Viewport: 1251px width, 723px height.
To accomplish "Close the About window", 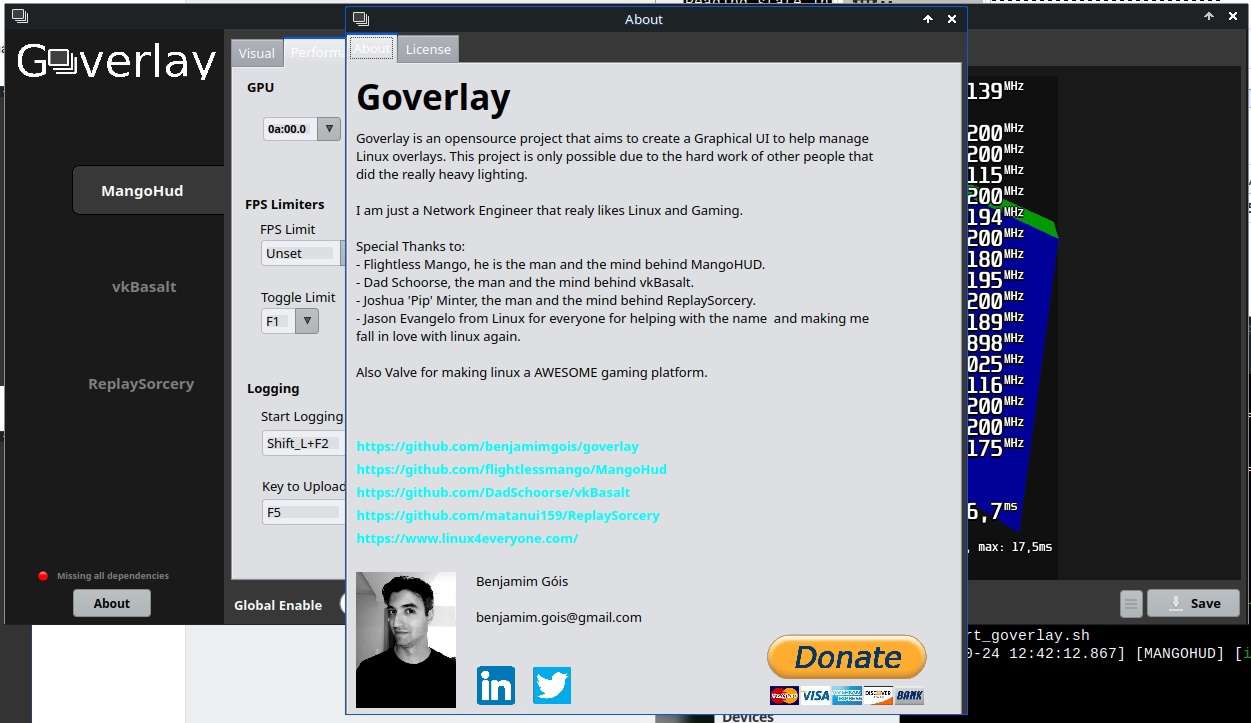I will [952, 19].
